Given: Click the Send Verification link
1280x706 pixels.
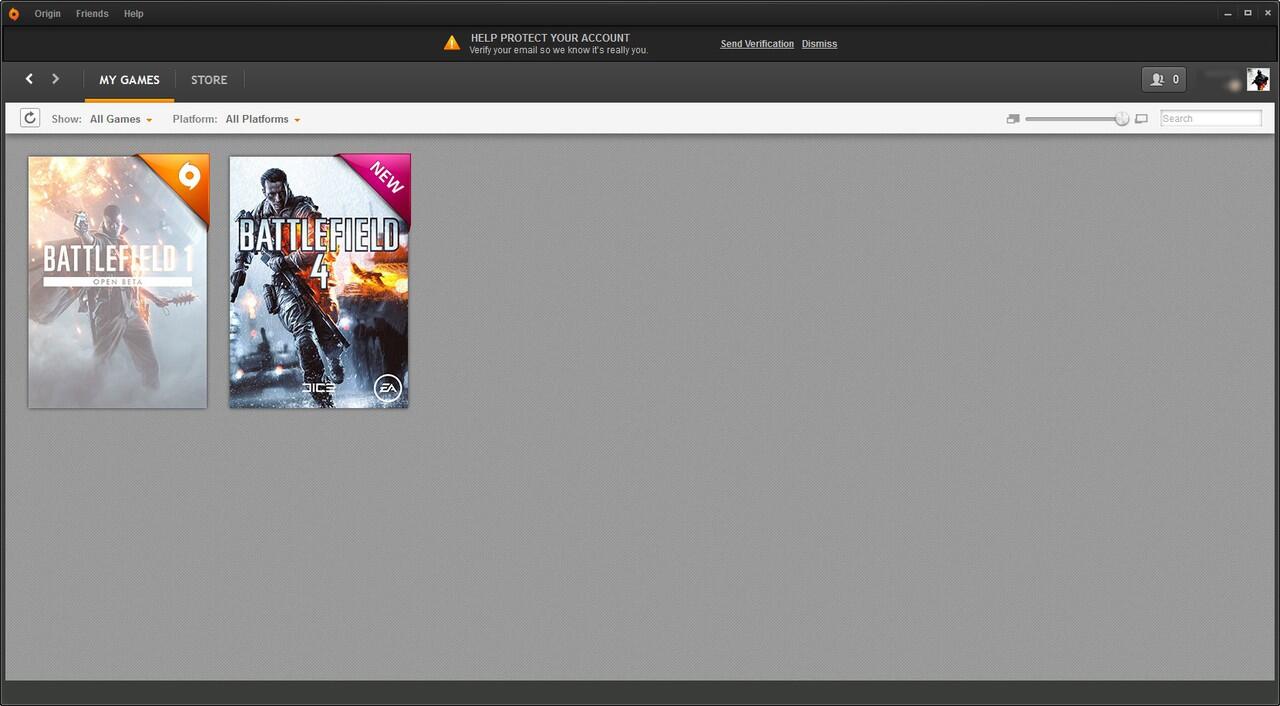Looking at the screenshot, I should click(x=757, y=44).
